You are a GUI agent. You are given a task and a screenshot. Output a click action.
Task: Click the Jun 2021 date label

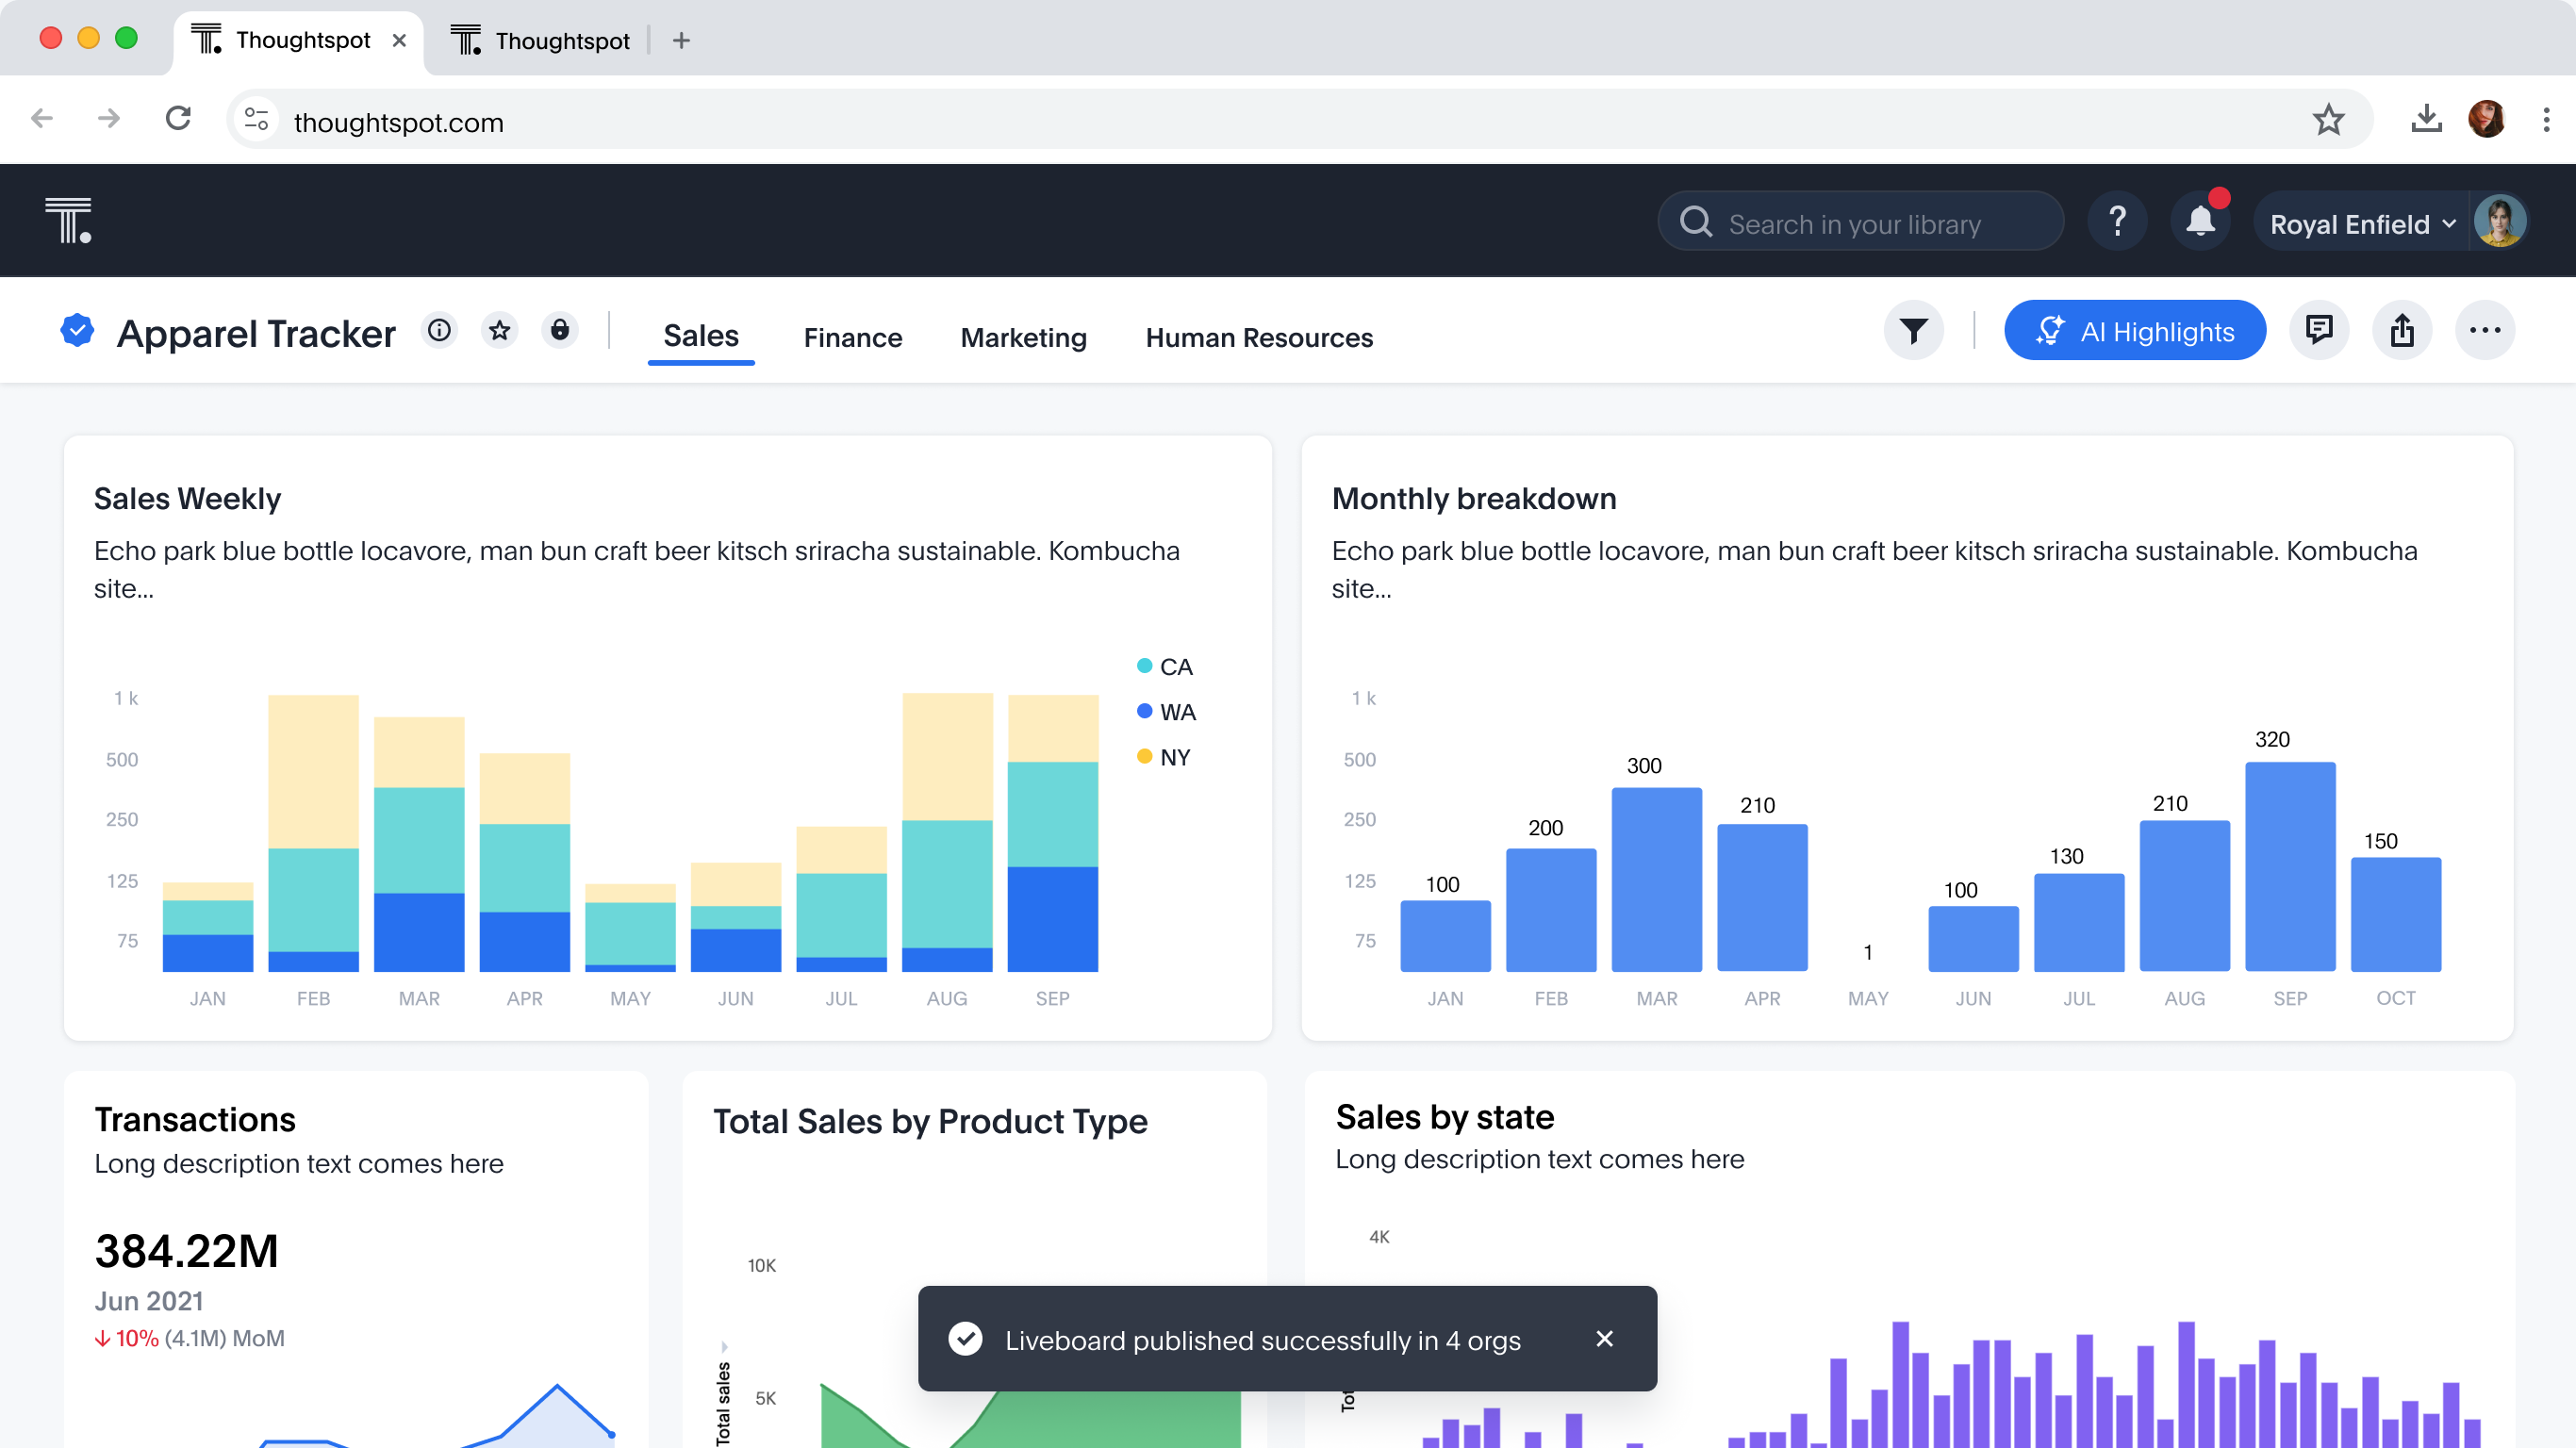[149, 1301]
